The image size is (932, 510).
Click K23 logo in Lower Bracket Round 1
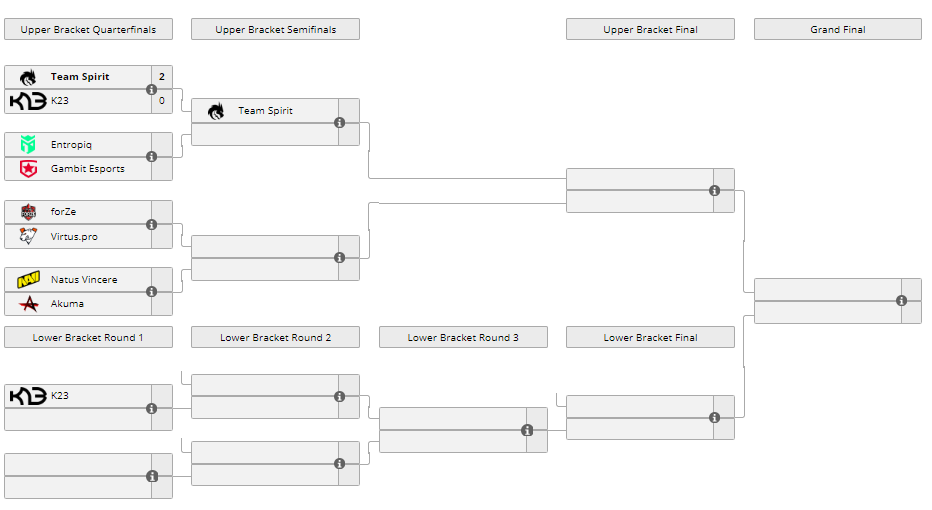pyautogui.click(x=28, y=396)
